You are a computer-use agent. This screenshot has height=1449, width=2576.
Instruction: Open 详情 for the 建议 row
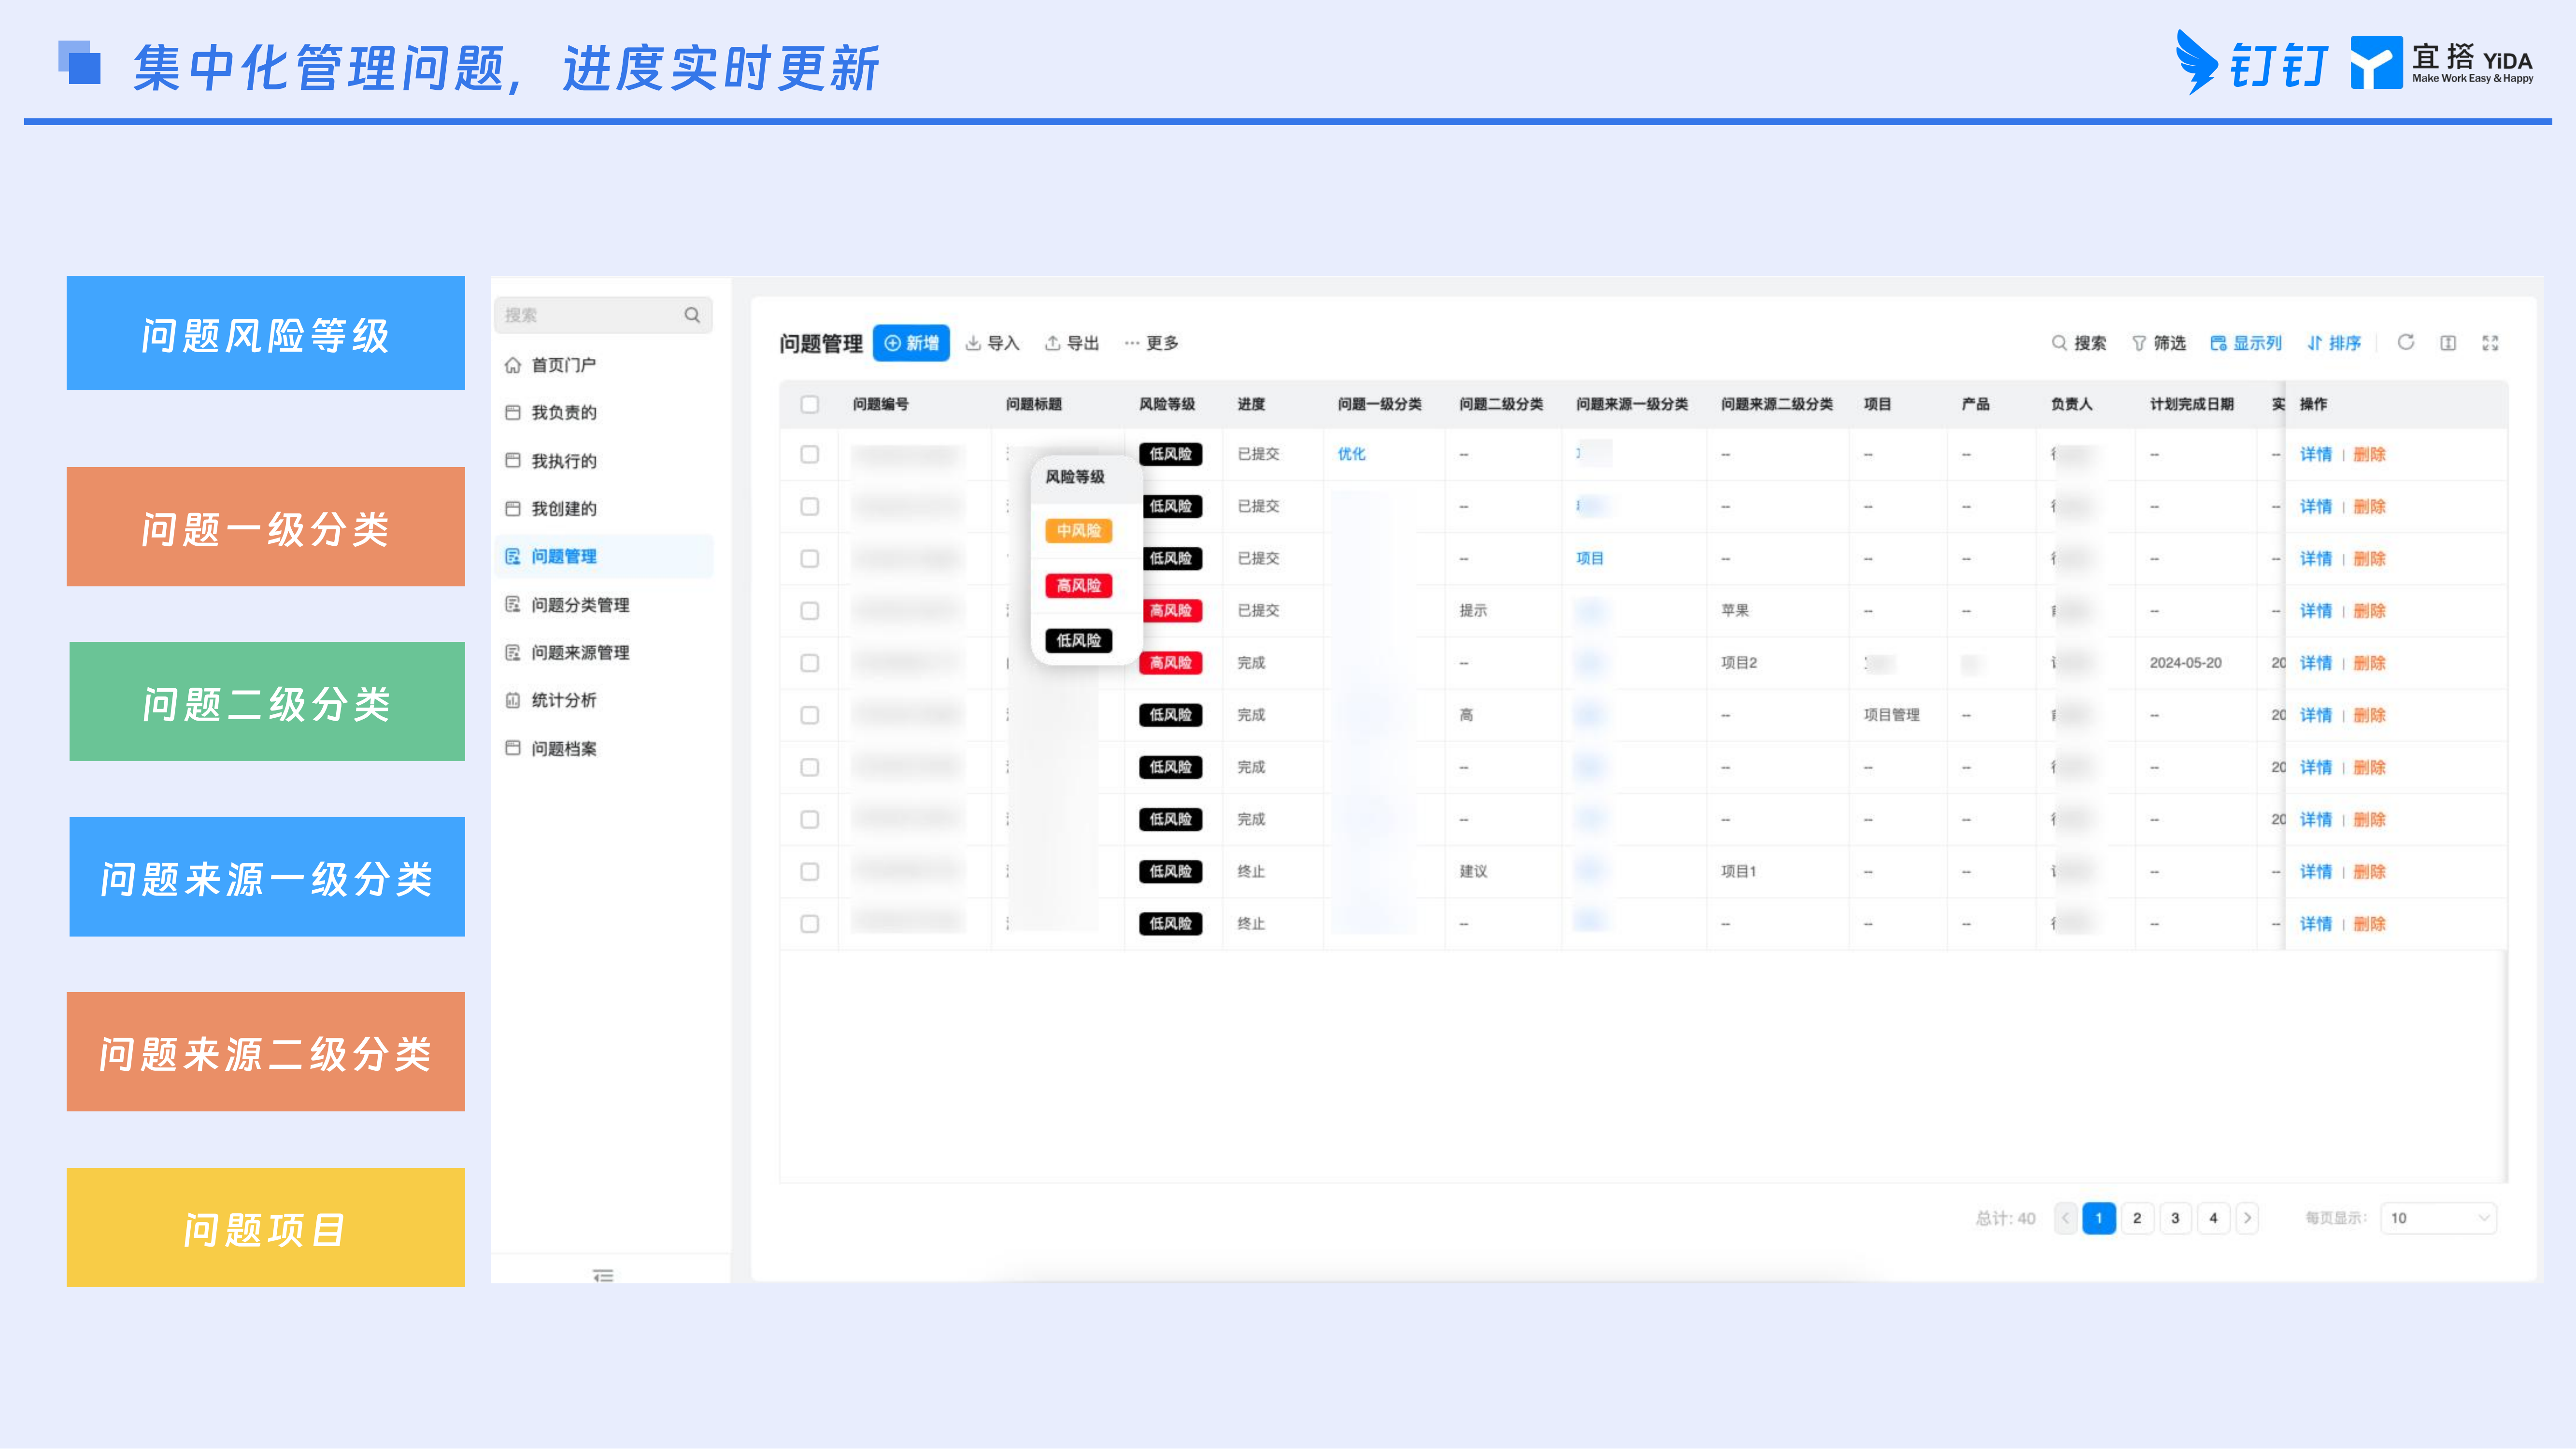pos(2315,871)
